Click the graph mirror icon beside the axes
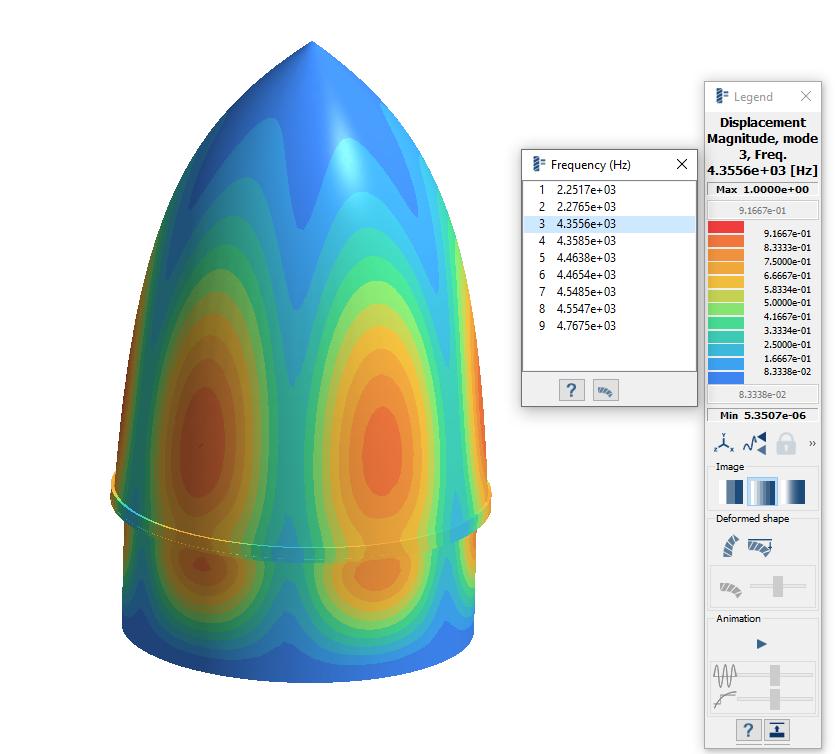 pyautogui.click(x=754, y=442)
